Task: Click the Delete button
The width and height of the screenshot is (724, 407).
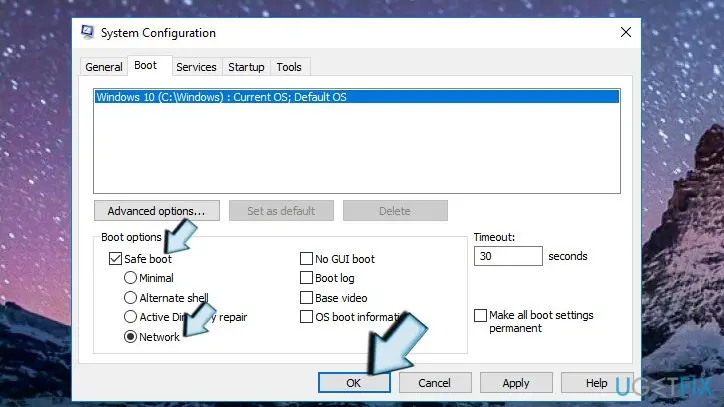Action: (x=395, y=211)
